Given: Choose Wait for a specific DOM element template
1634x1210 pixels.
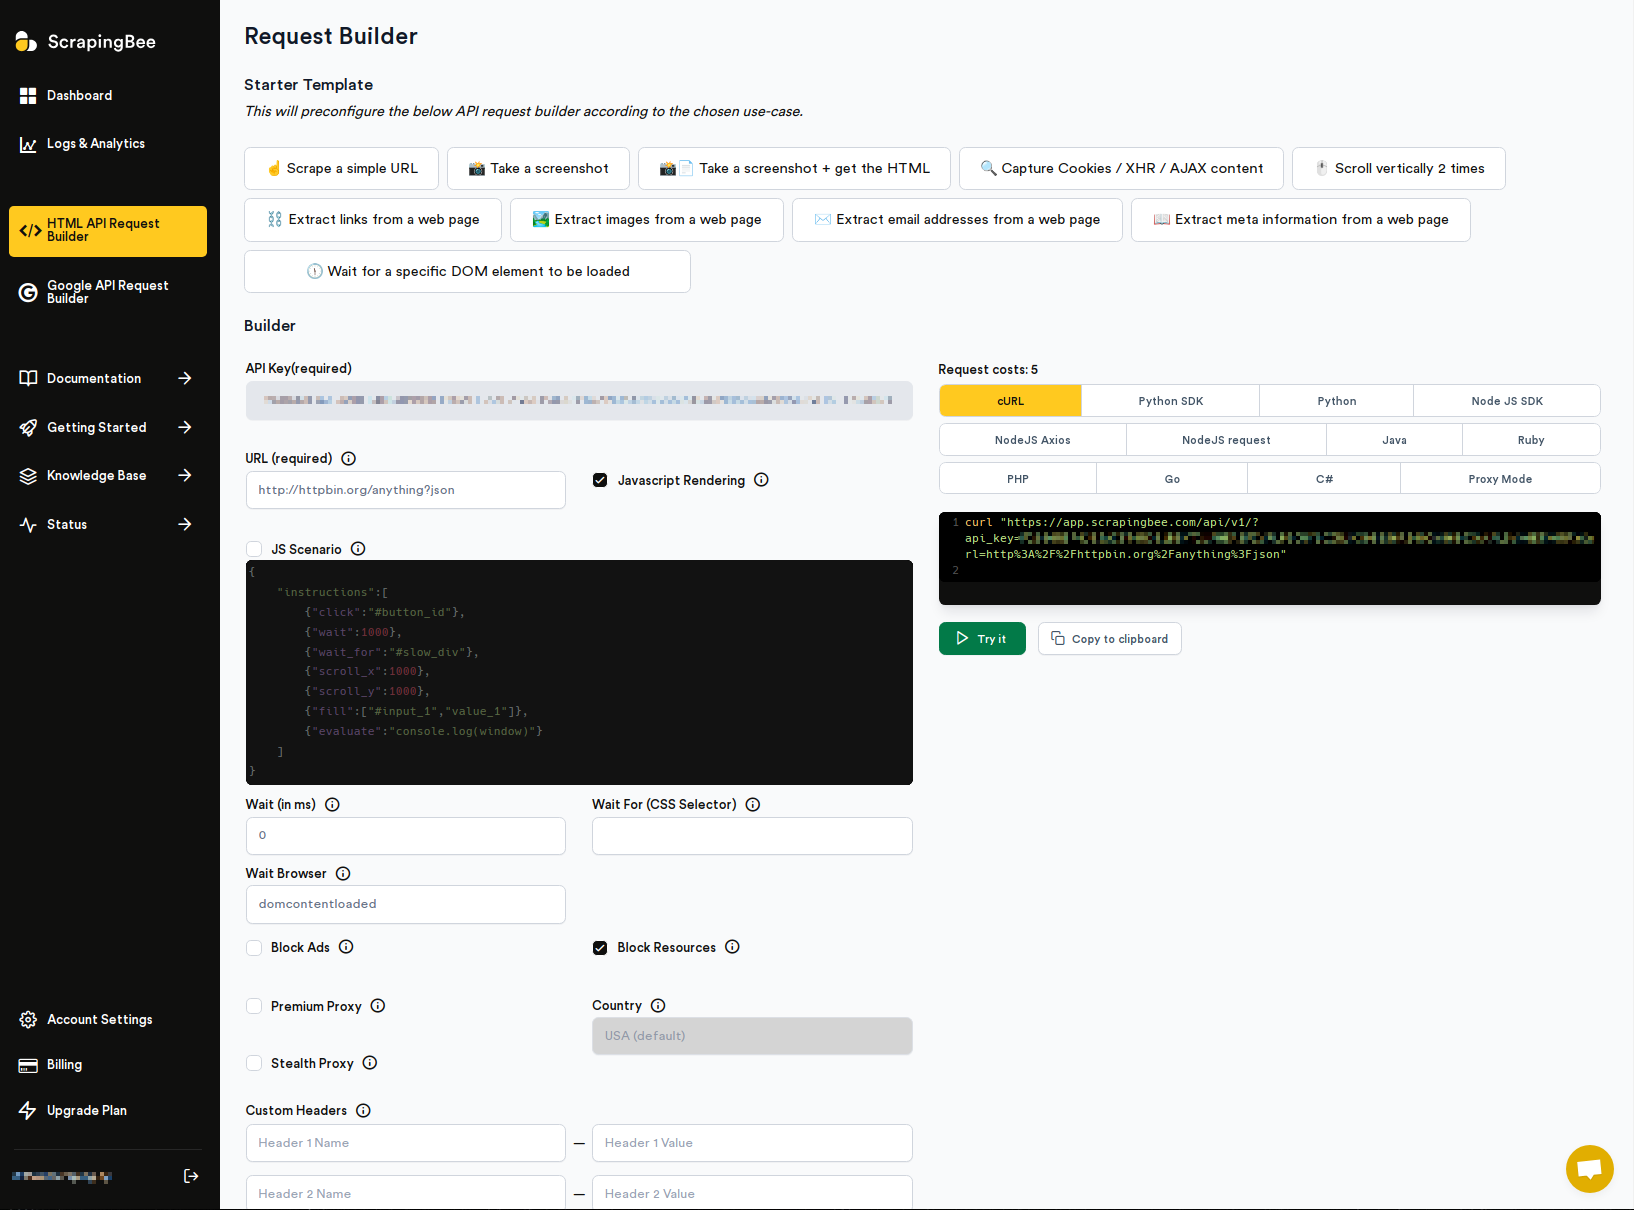Looking at the screenshot, I should [x=467, y=272].
